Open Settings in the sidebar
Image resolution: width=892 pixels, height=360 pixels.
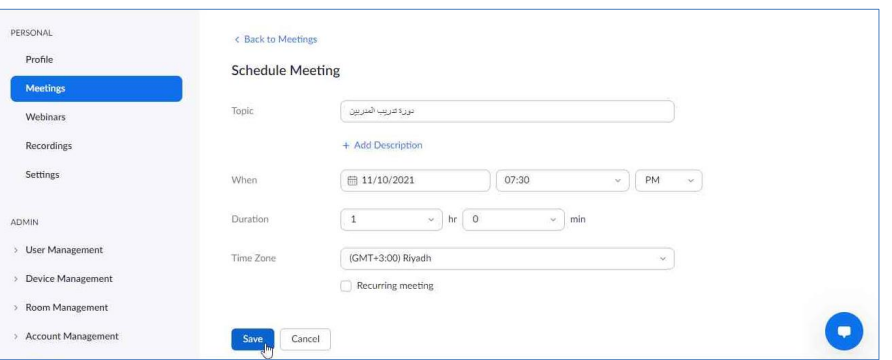(42, 175)
